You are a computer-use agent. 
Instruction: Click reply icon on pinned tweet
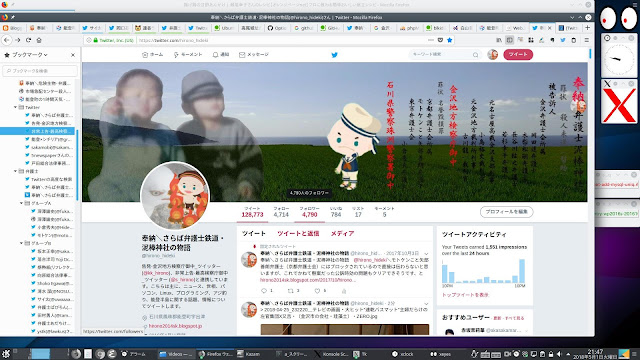264,291
